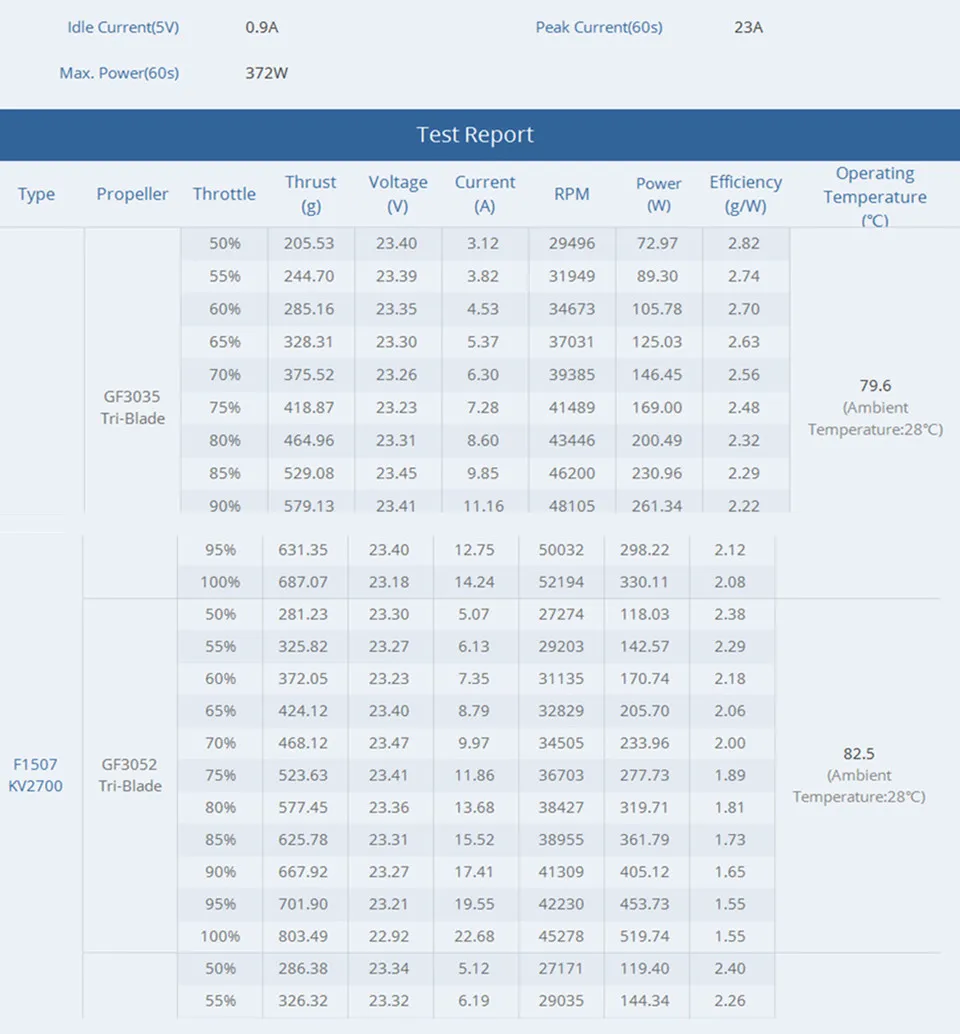Select the current value "14.24"

coord(474,582)
